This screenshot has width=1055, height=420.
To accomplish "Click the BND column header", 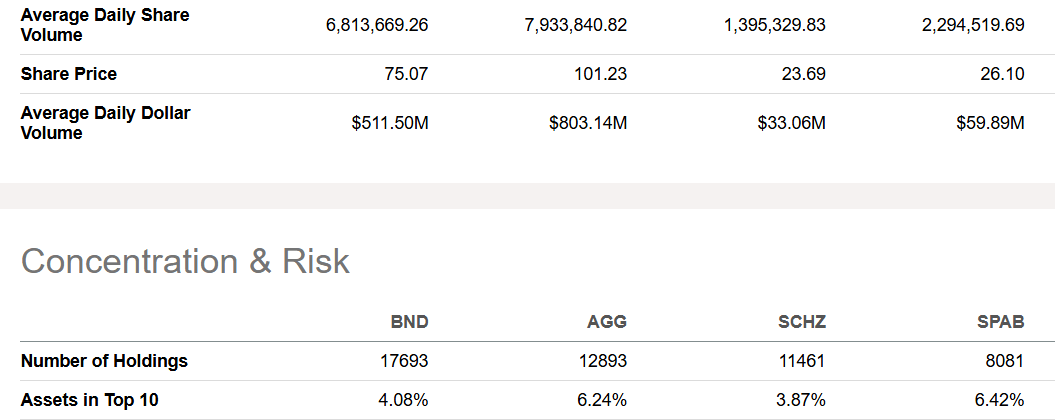I will [x=409, y=322].
